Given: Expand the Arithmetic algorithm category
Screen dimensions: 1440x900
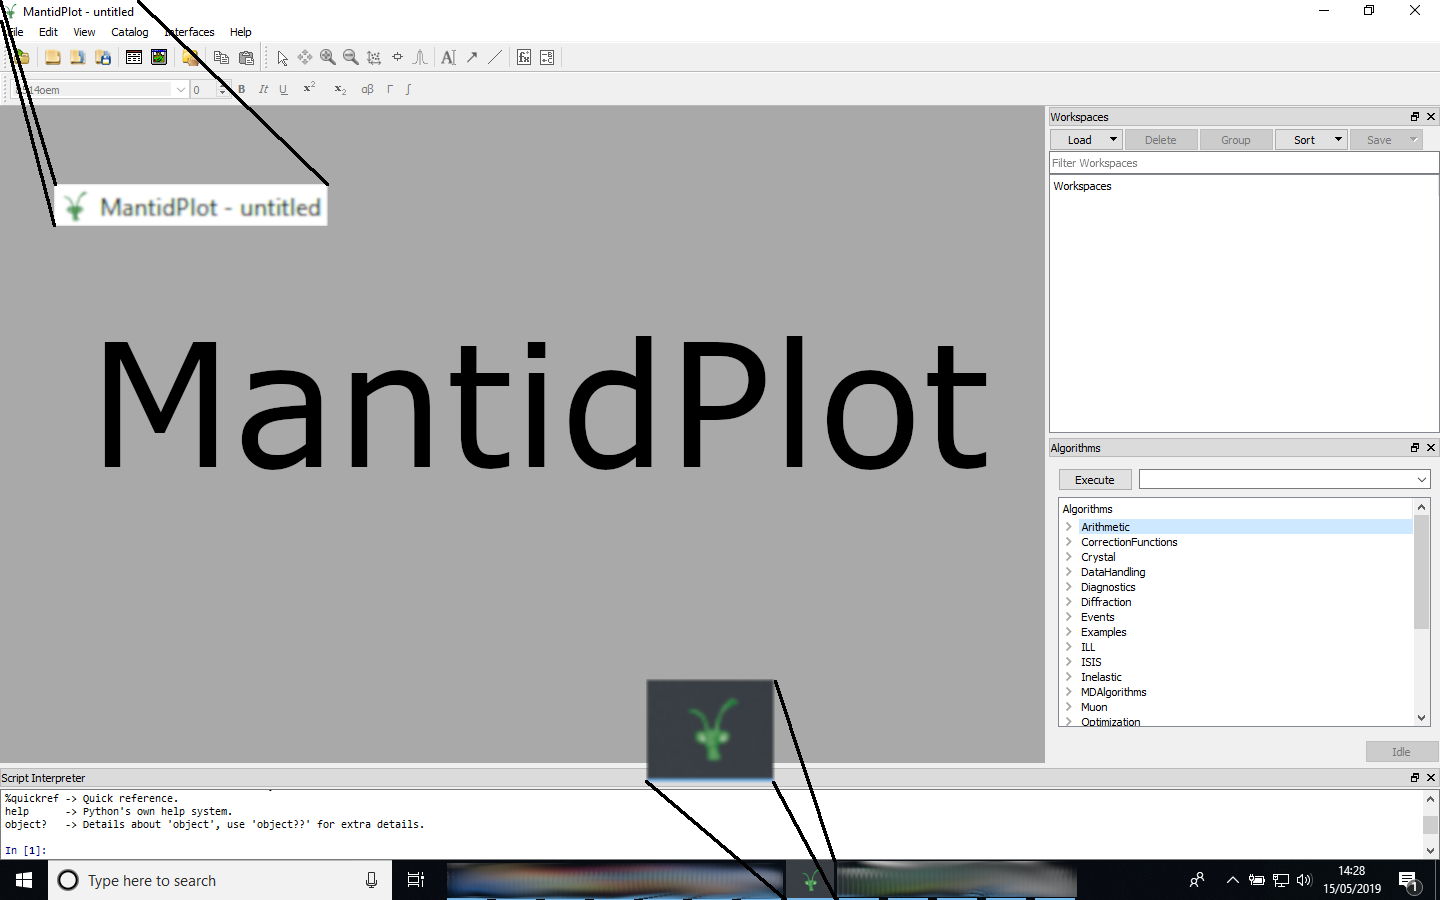Looking at the screenshot, I should [1068, 527].
